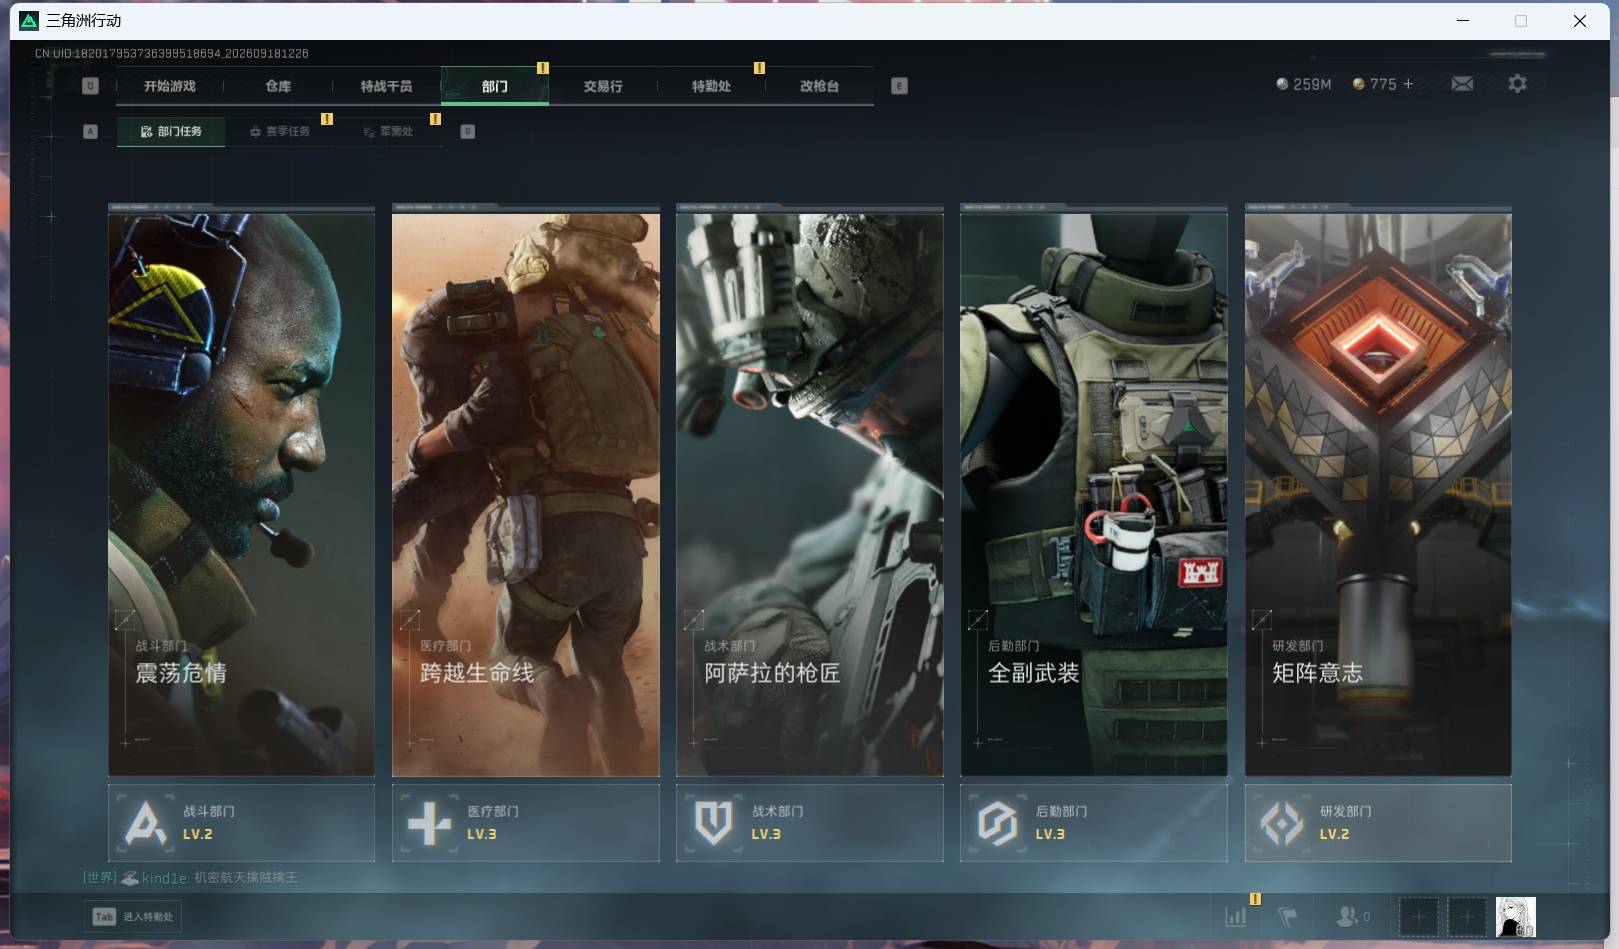Switch to the 特勤处 tab
Screen dimensions: 1619x949
pos(711,86)
